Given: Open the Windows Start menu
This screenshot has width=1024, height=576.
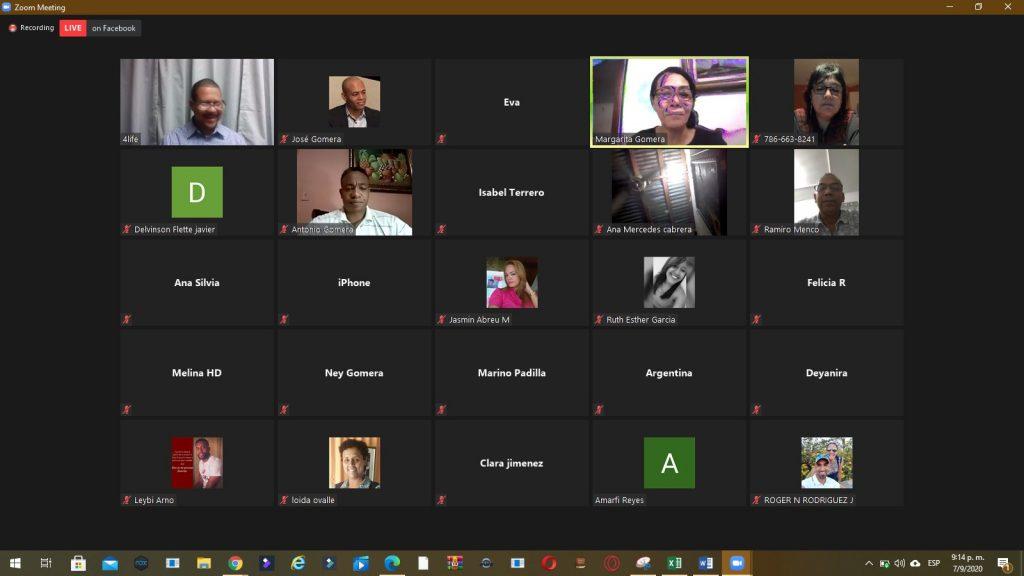Looking at the screenshot, I should point(15,563).
